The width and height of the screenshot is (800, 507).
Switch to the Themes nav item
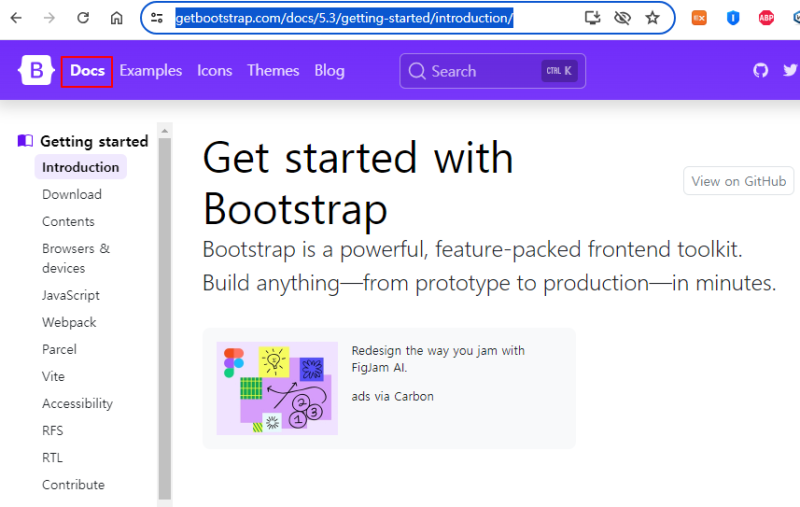273,70
